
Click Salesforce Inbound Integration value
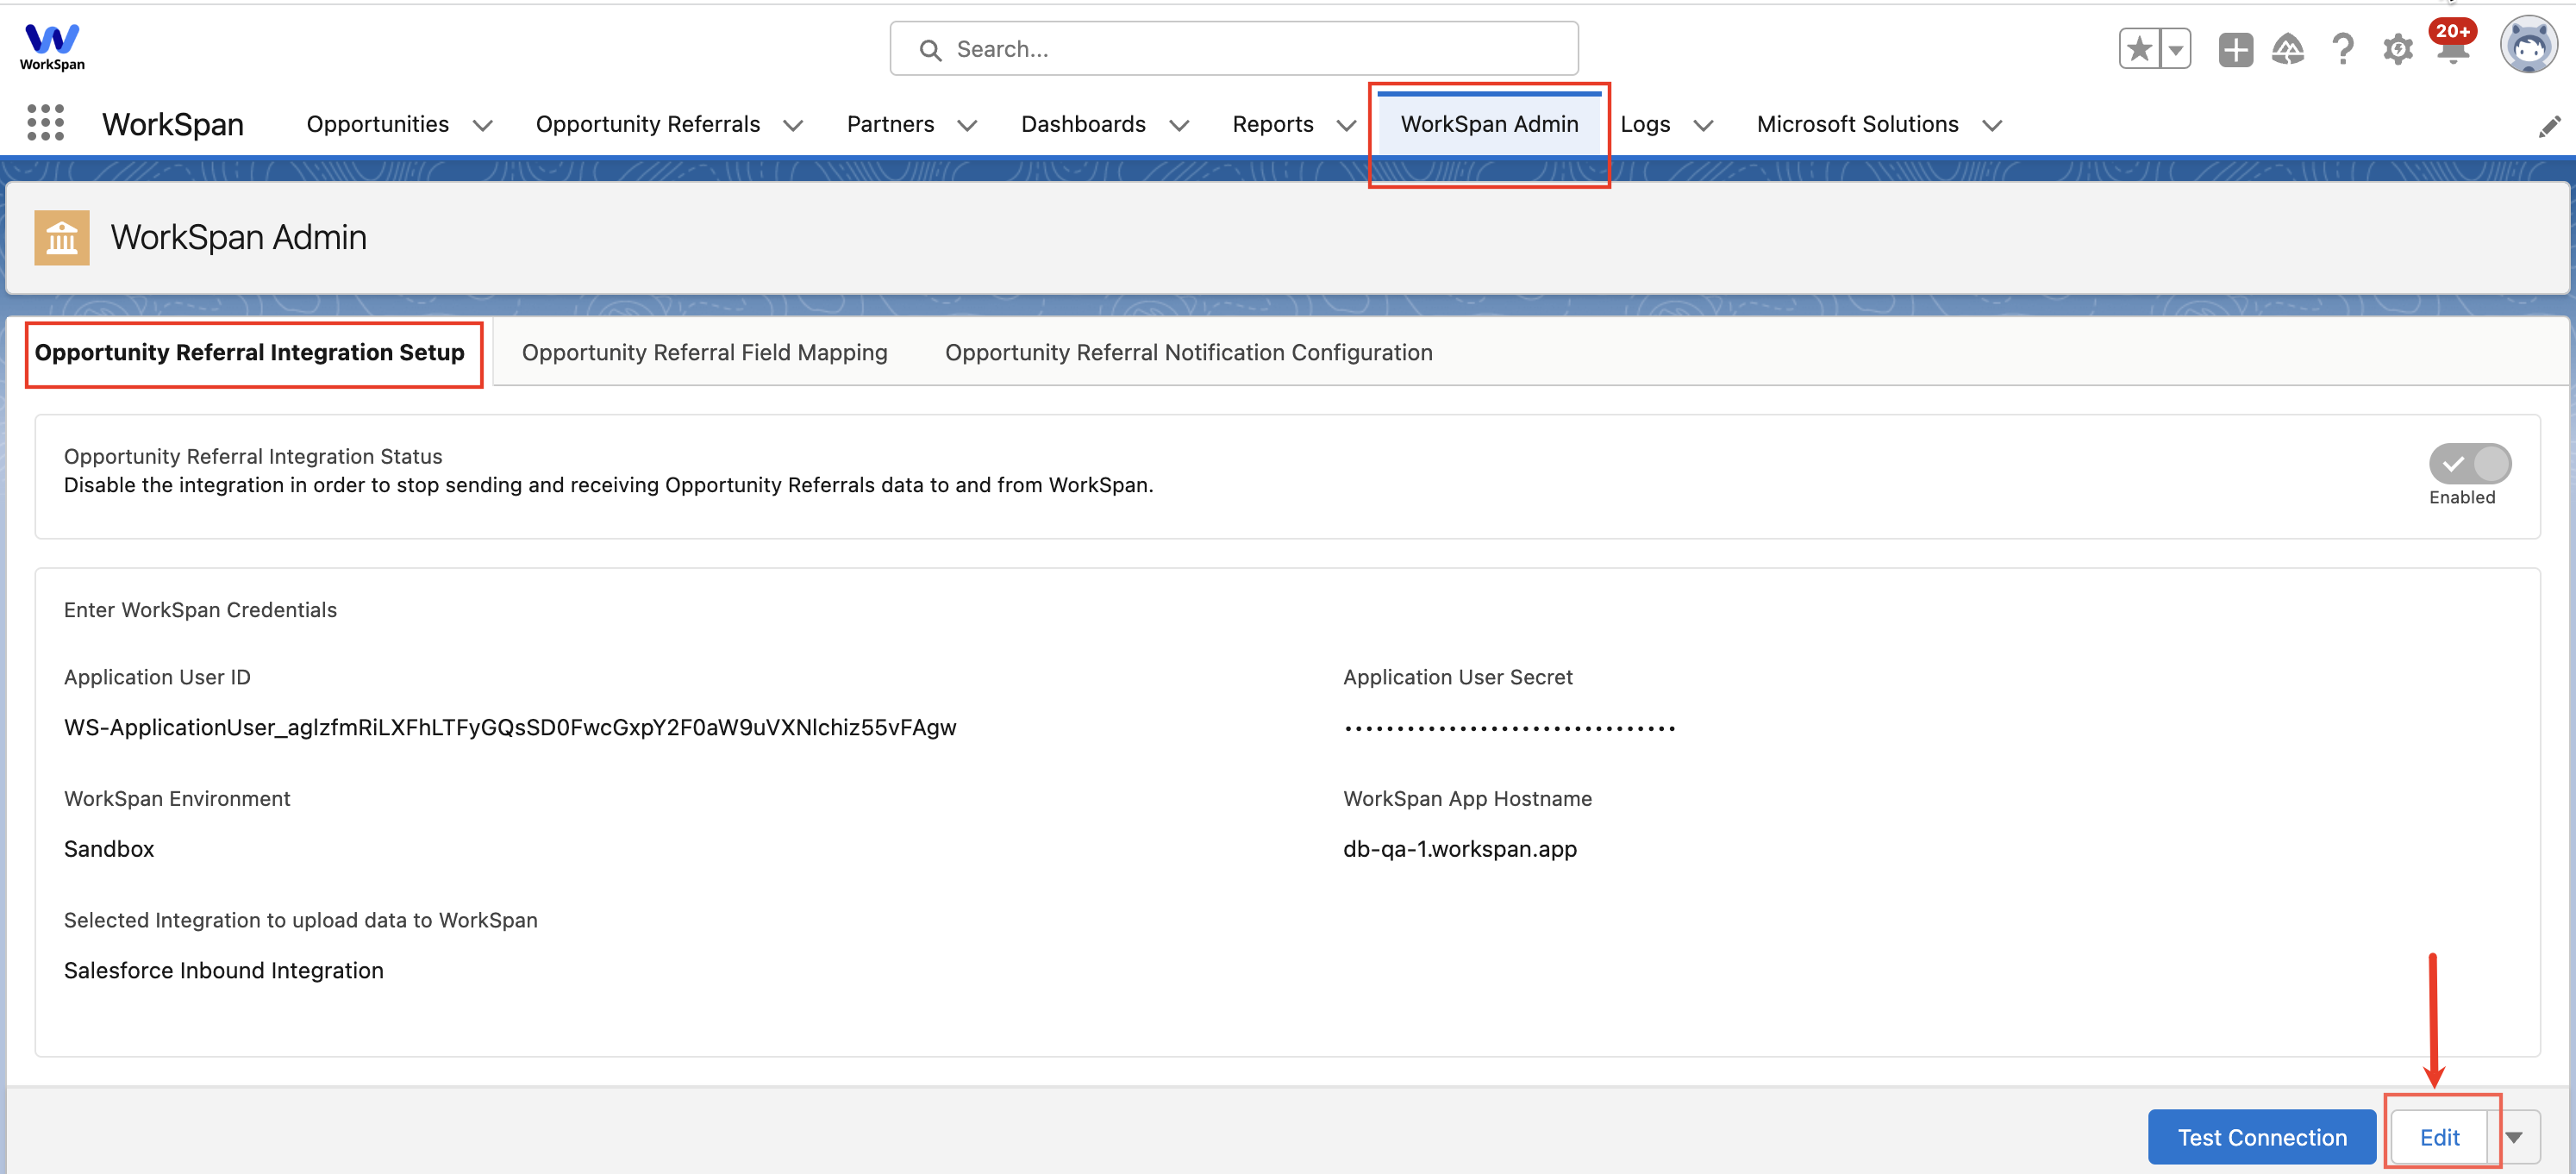click(x=223, y=970)
